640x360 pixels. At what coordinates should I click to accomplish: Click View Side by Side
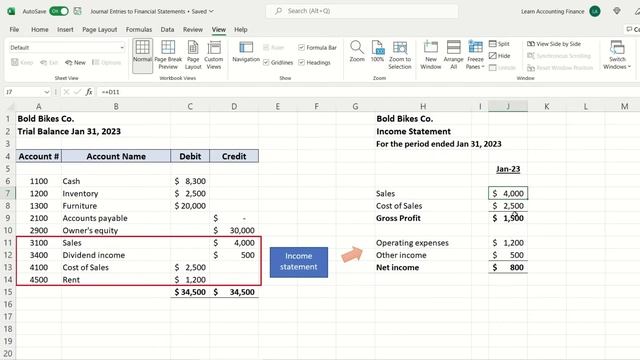(x=554, y=44)
